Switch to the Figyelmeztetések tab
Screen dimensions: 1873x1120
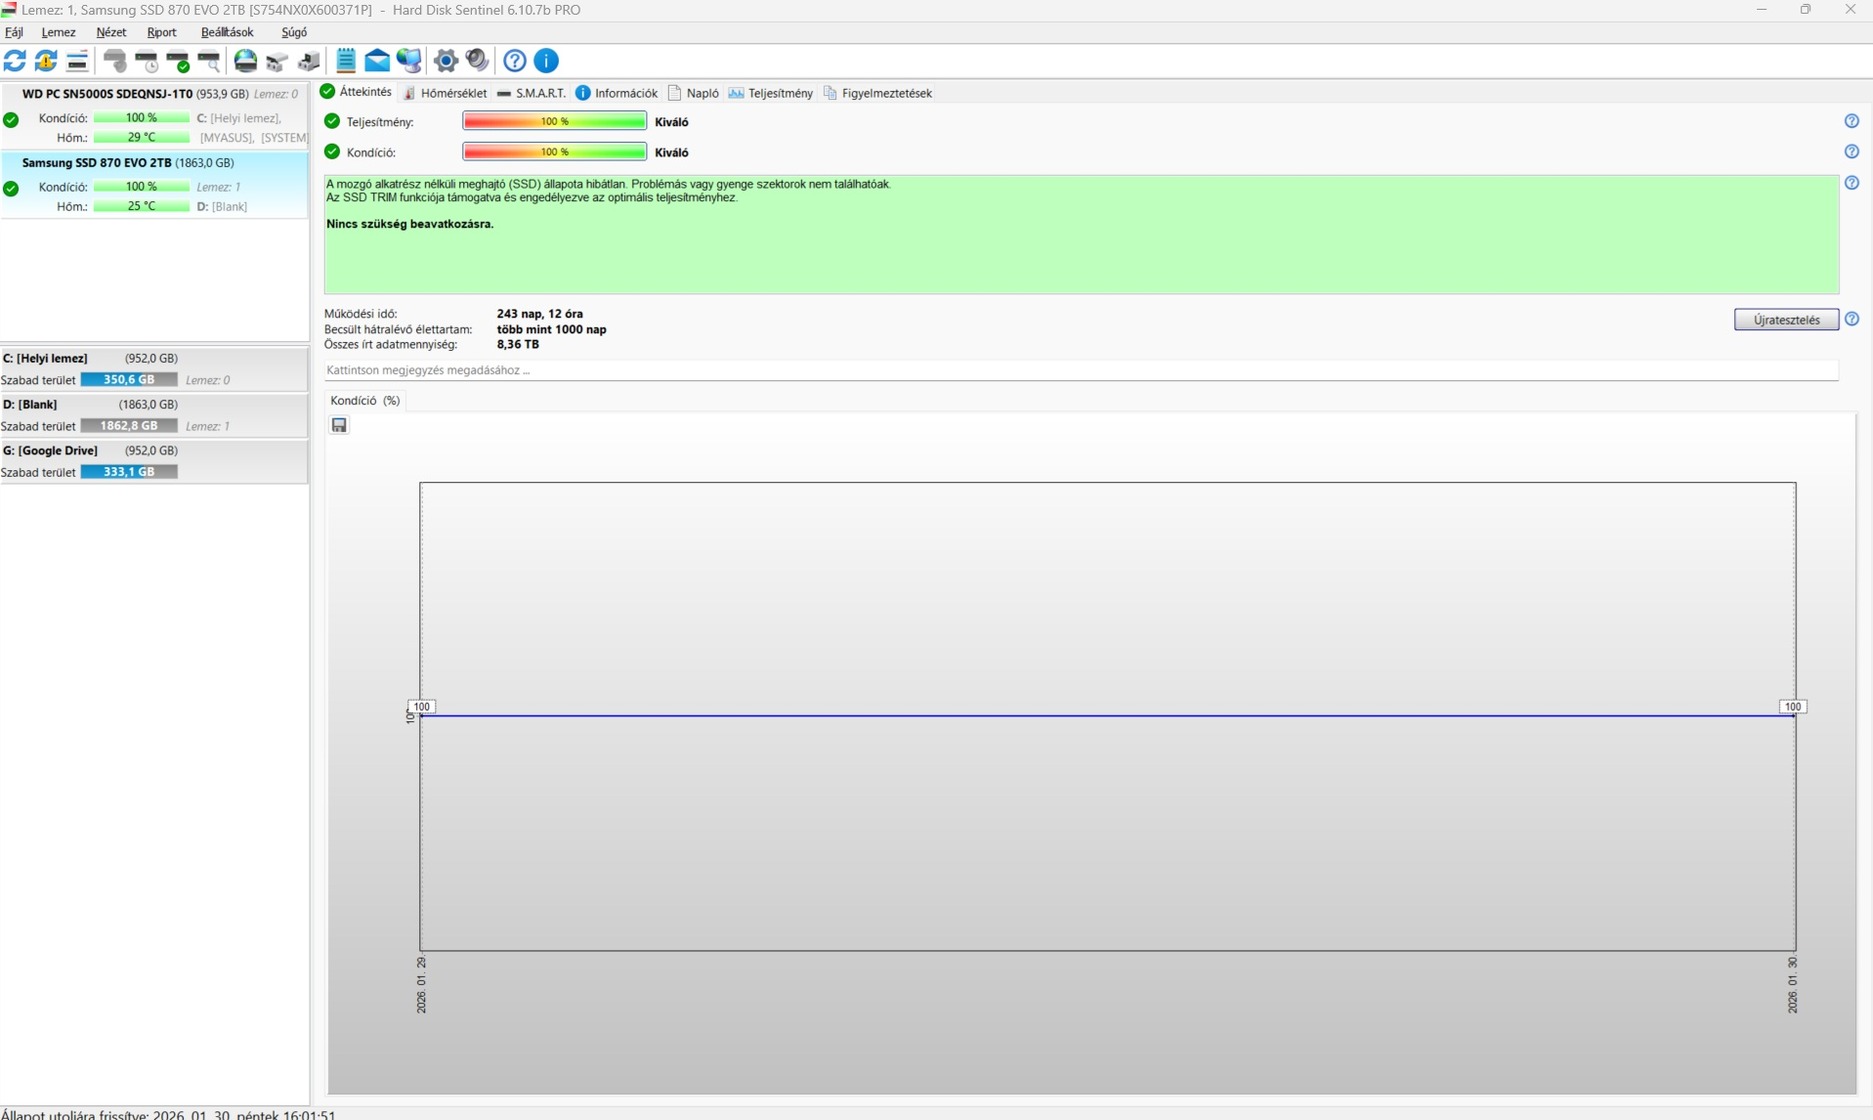(877, 93)
